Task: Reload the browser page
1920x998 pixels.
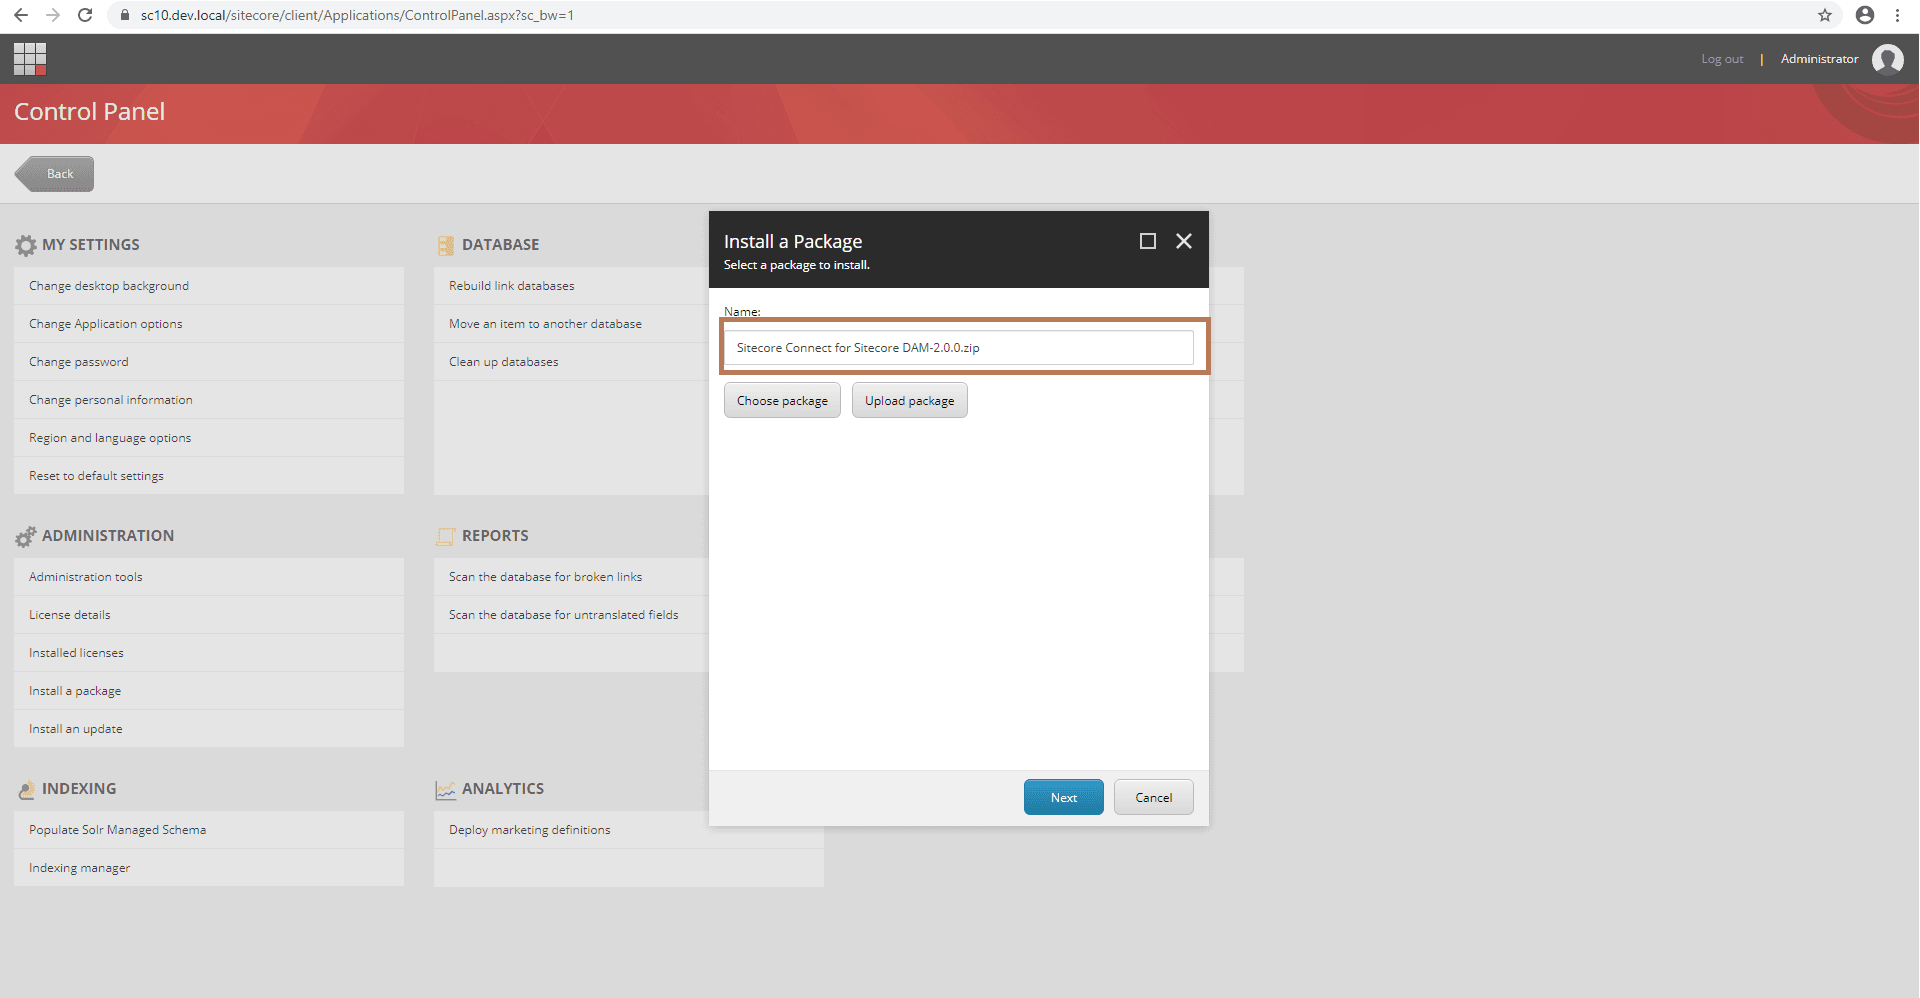Action: pos(85,15)
